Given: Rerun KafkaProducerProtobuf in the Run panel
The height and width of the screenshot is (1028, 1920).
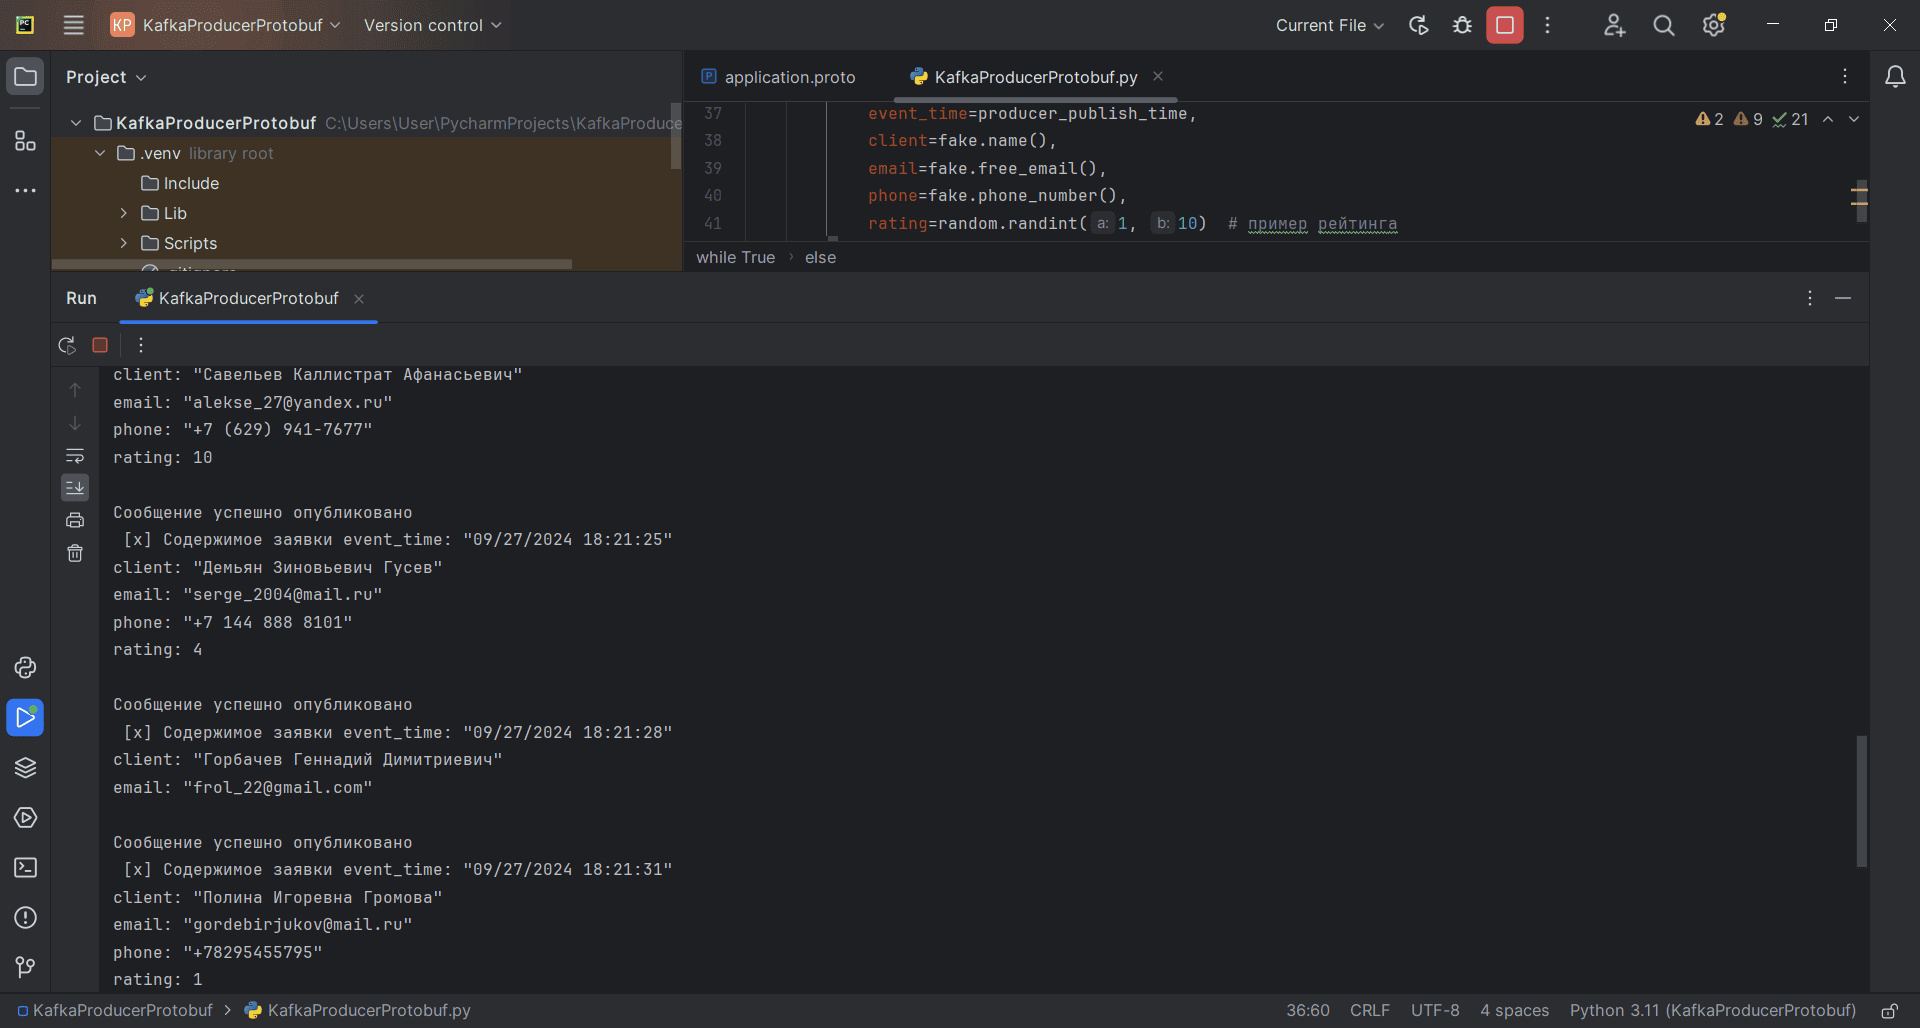Looking at the screenshot, I should click(x=67, y=345).
